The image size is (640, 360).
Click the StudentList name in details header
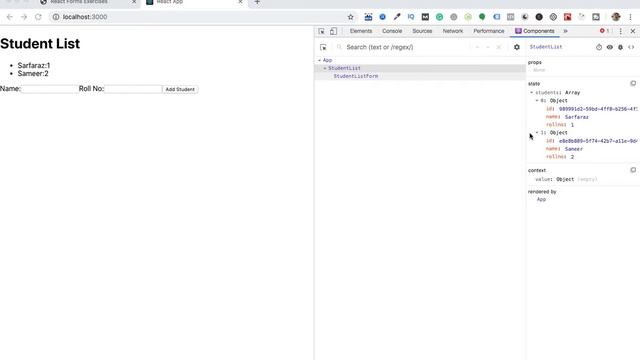(x=546, y=47)
